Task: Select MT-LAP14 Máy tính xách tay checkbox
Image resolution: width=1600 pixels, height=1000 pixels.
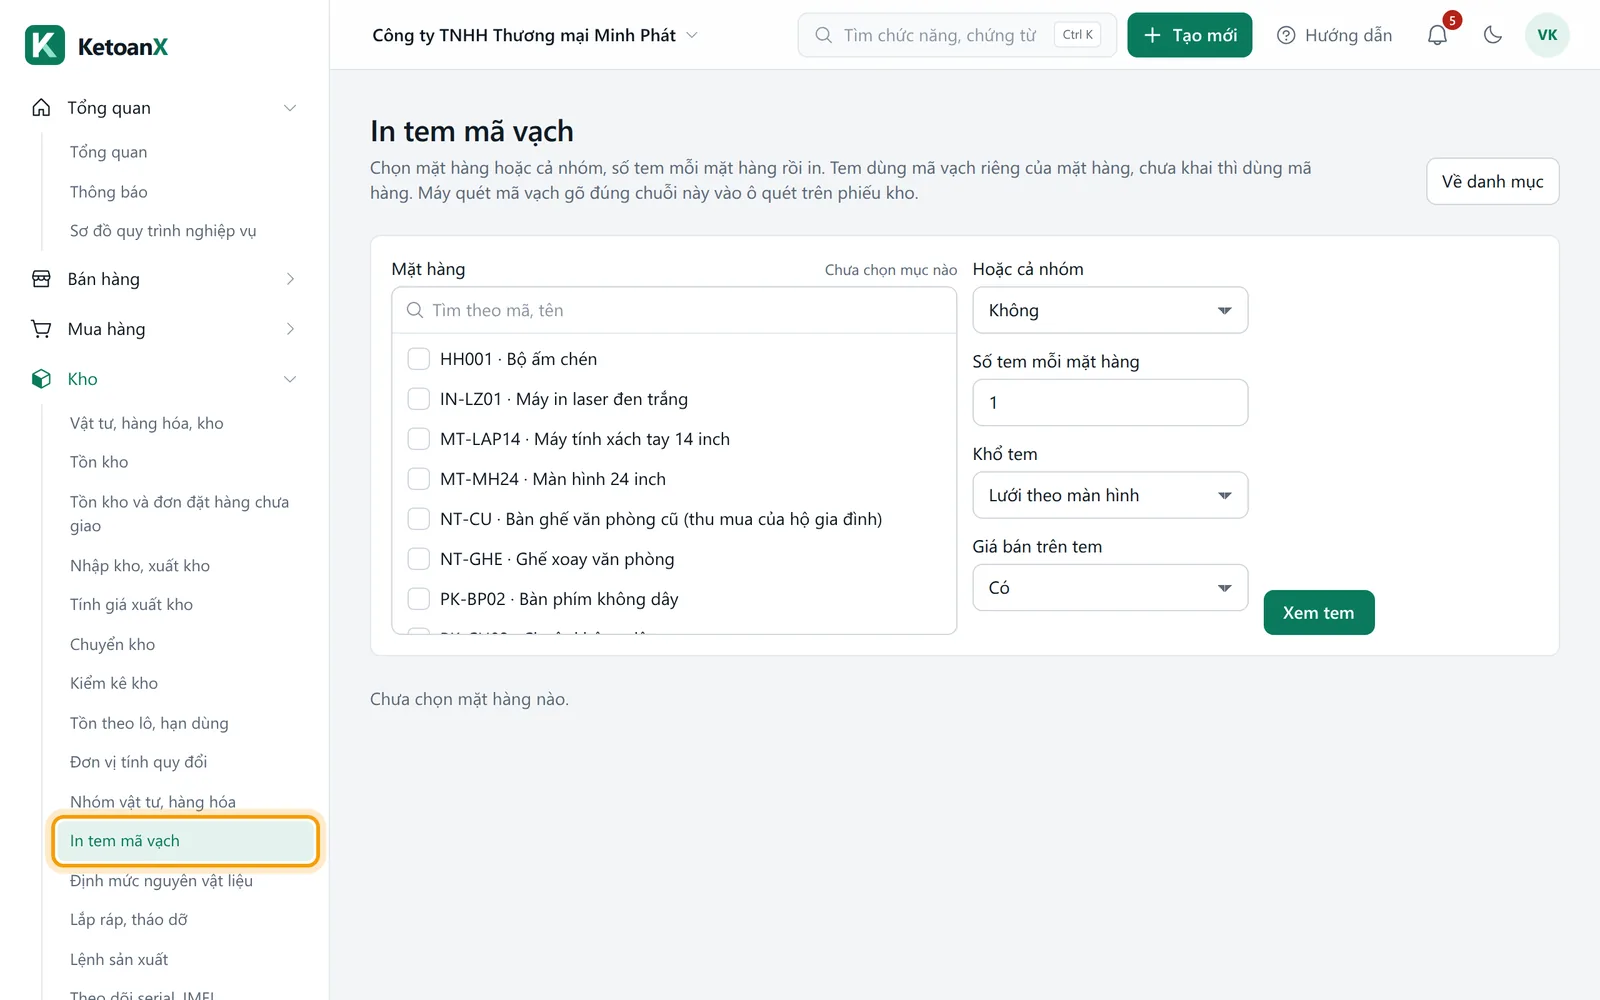Action: 419,439
